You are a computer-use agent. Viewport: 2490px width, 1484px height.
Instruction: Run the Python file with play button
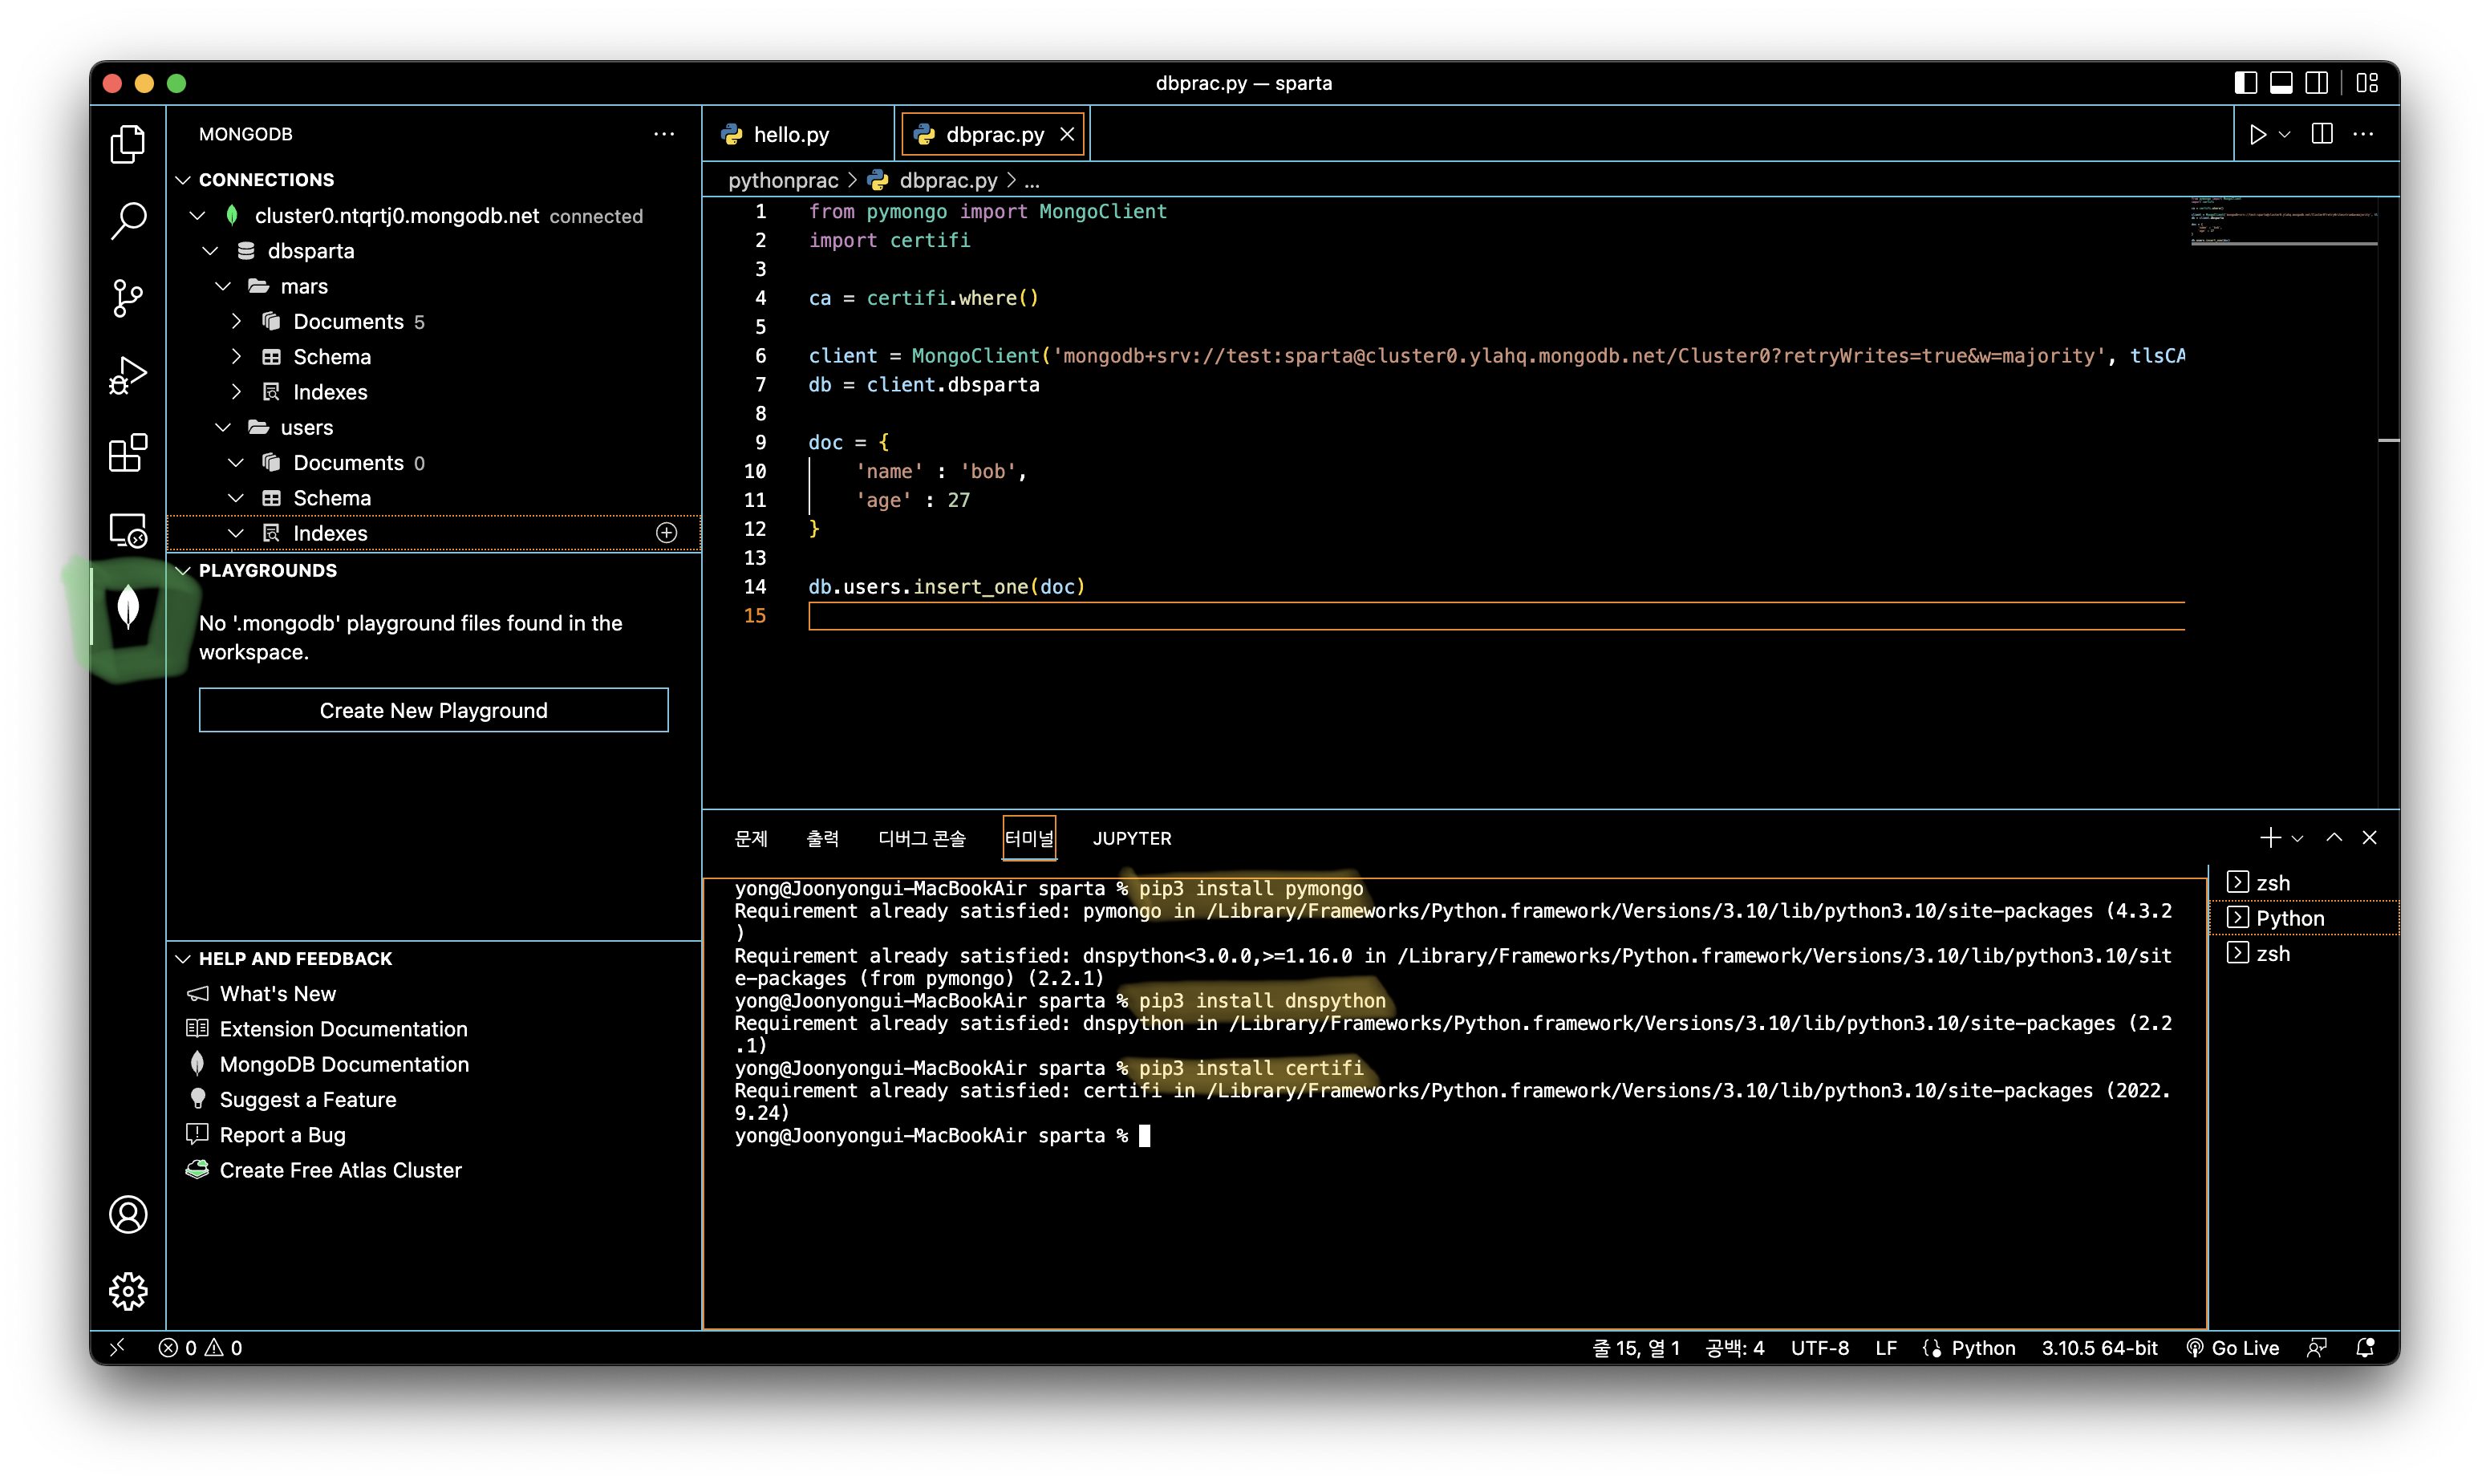point(2257,134)
